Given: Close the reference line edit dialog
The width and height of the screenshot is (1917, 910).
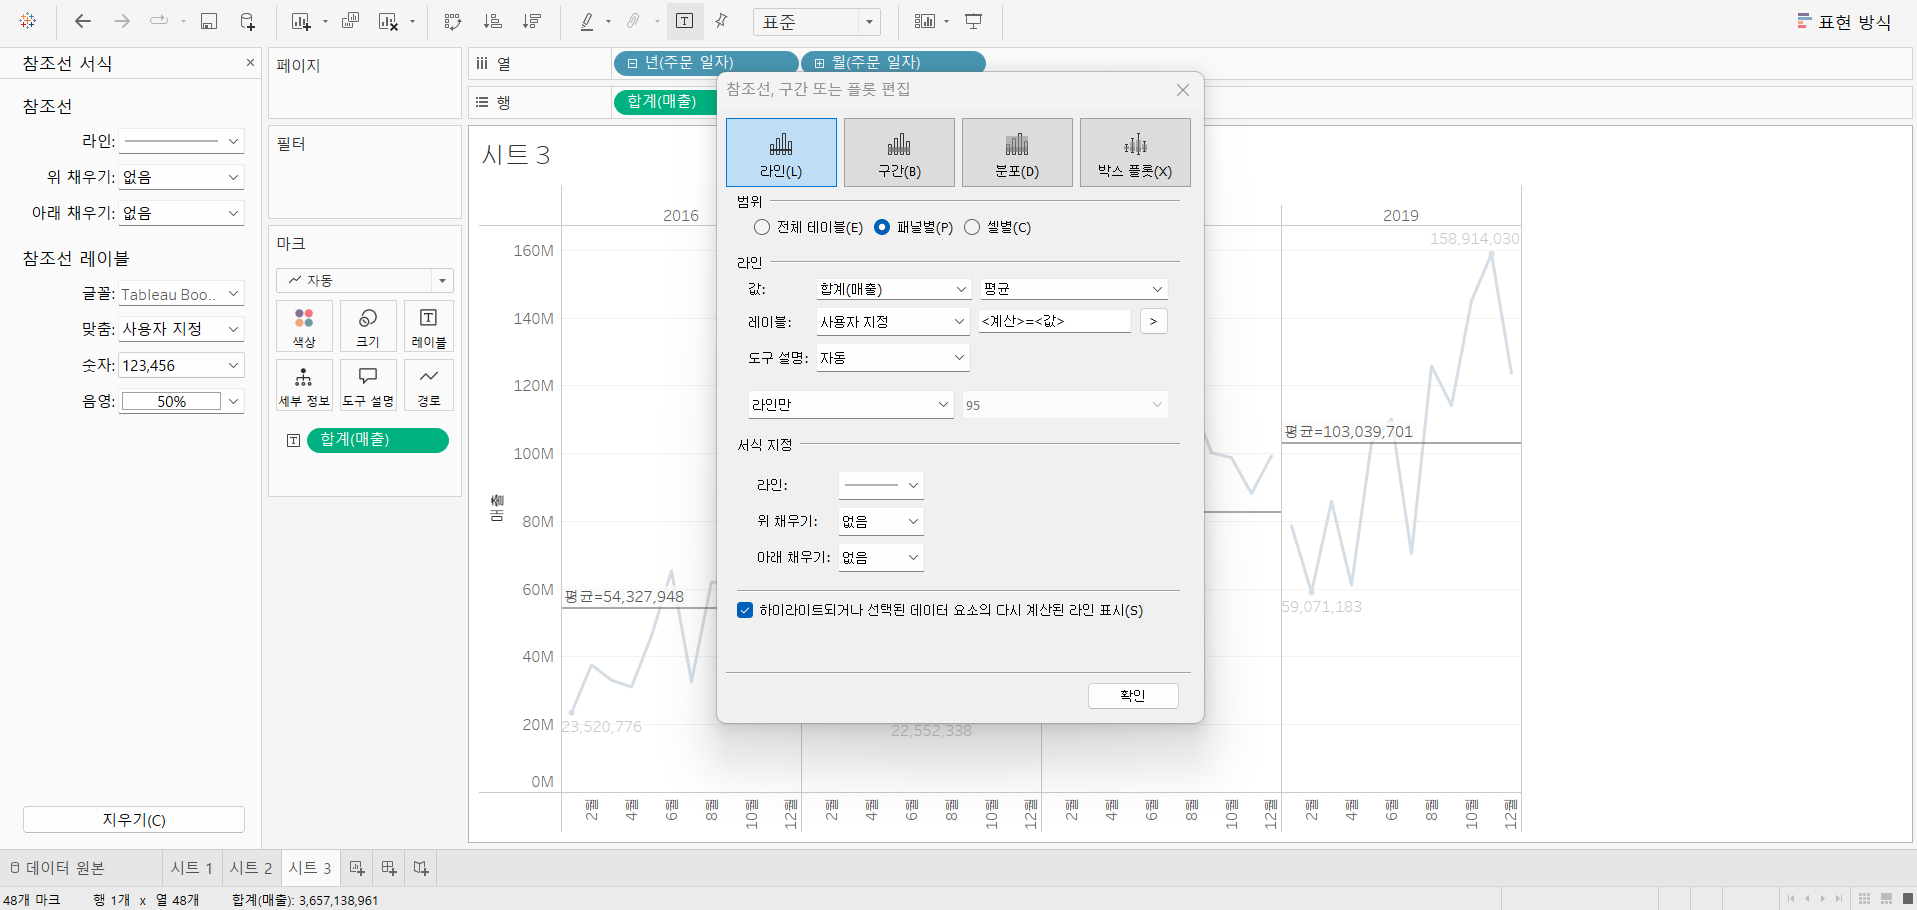Looking at the screenshot, I should (x=1183, y=90).
